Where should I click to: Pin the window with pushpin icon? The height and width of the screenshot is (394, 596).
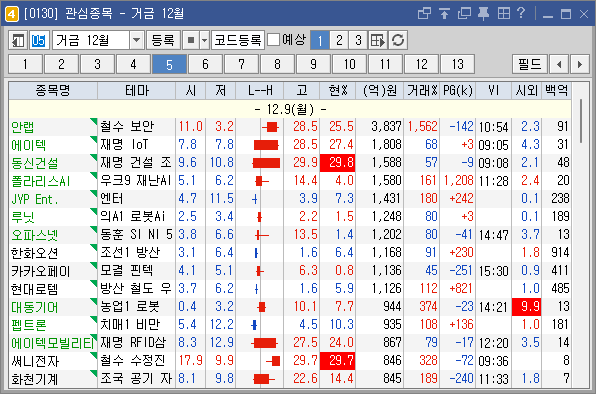(483, 14)
